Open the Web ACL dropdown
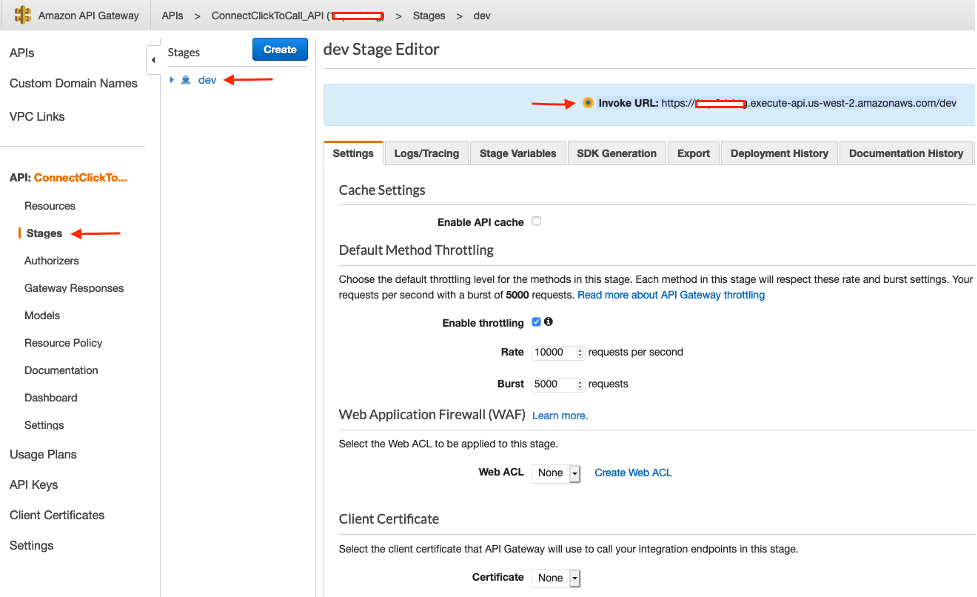This screenshot has height=597, width=977. [556, 473]
